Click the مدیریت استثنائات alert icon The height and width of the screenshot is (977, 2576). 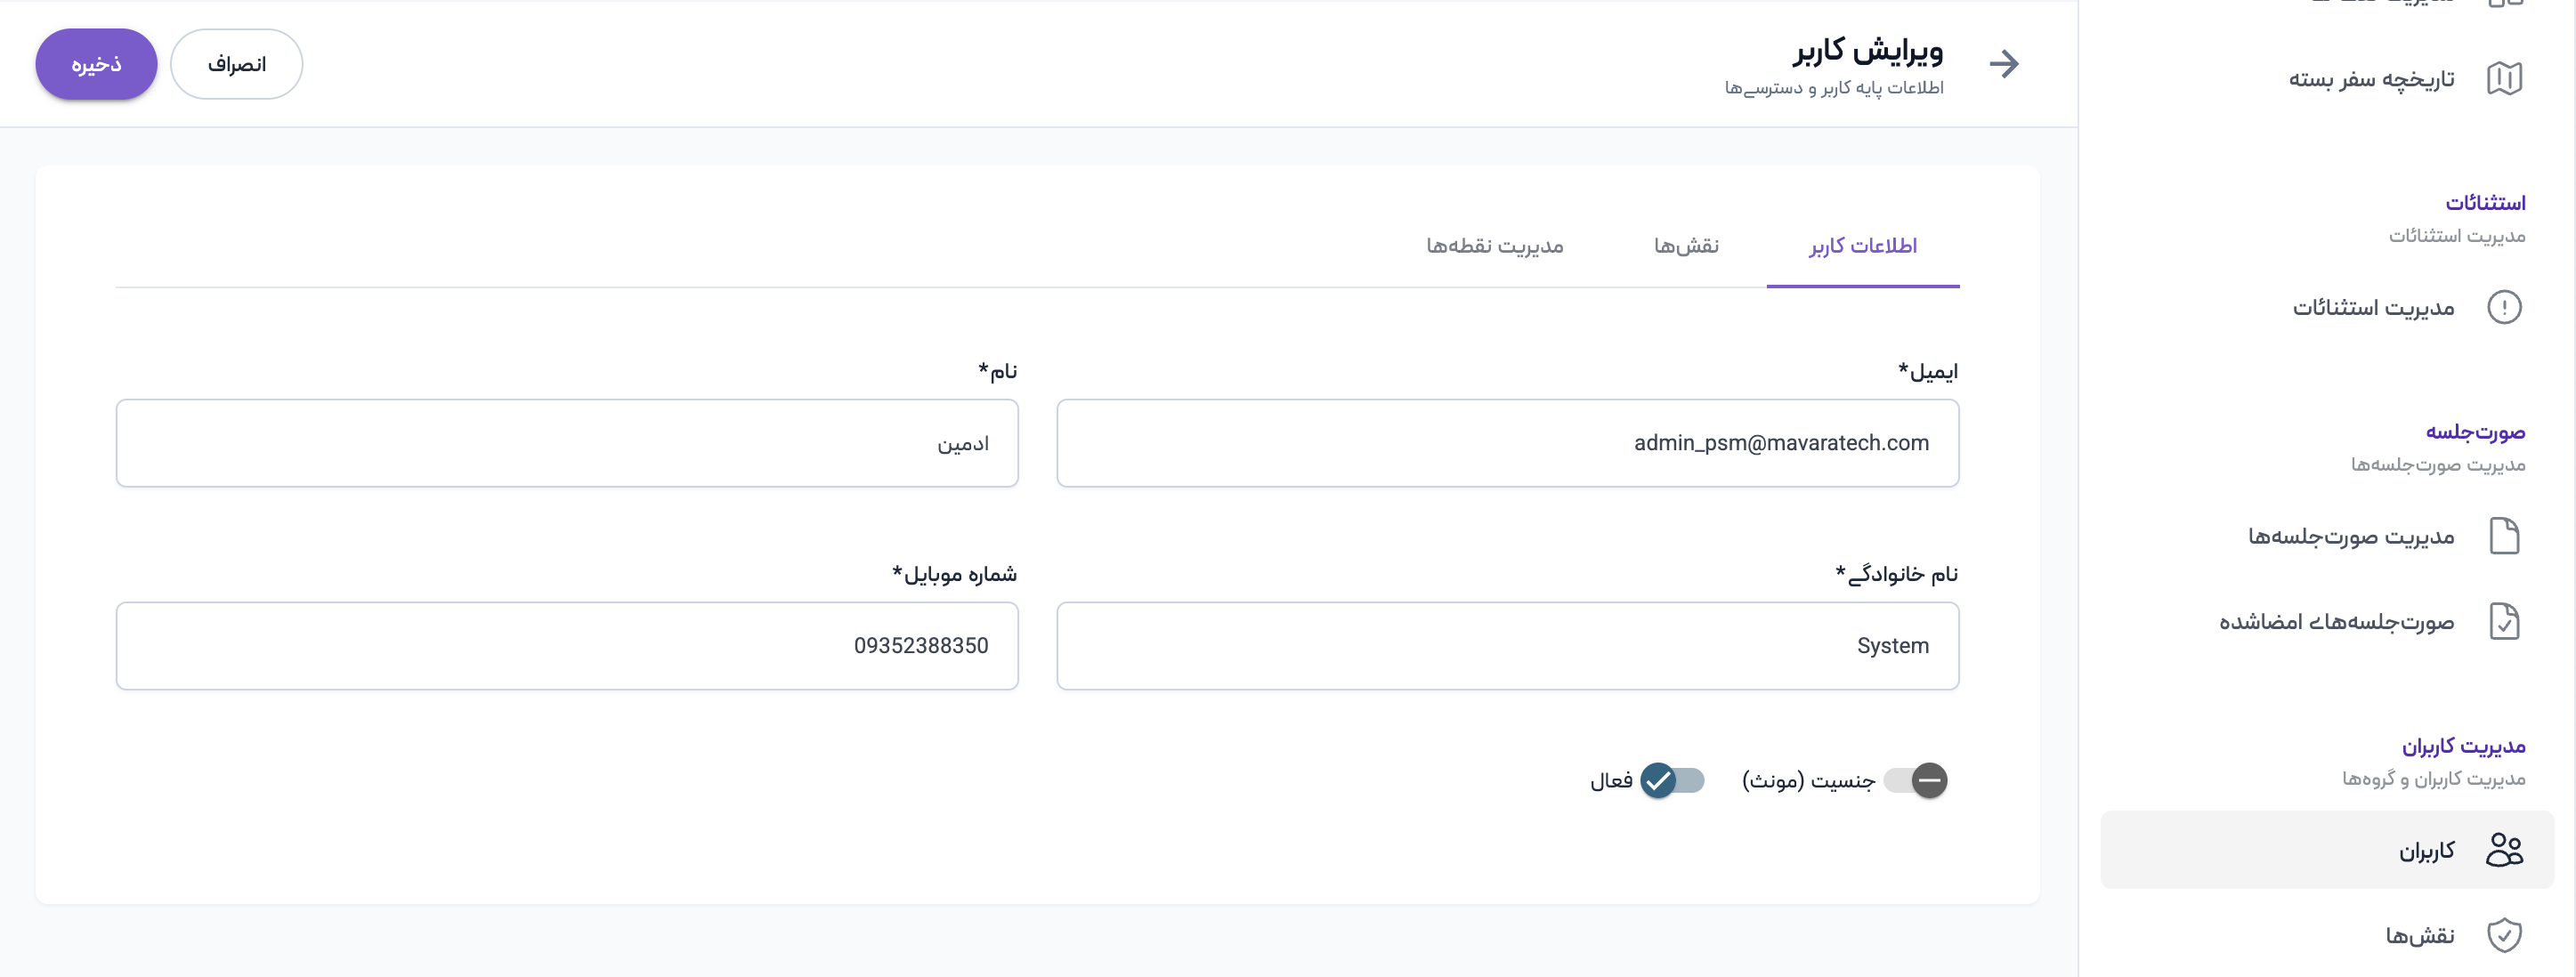coord(2504,307)
